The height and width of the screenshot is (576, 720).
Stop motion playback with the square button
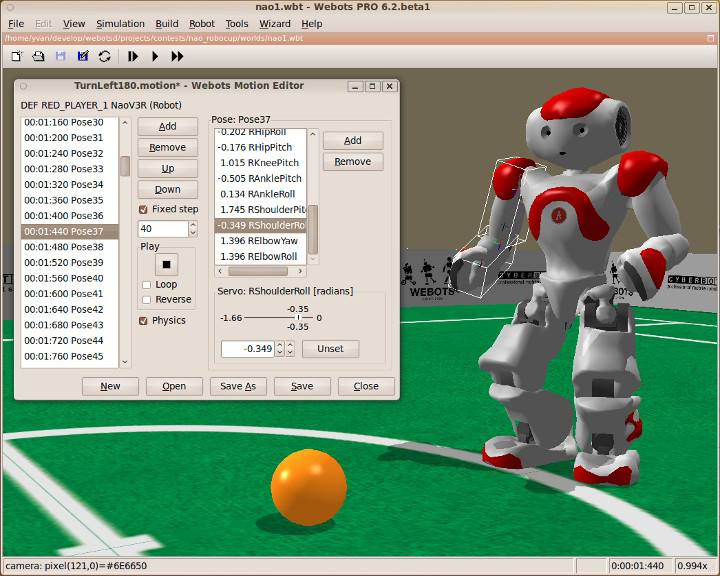coord(166,264)
